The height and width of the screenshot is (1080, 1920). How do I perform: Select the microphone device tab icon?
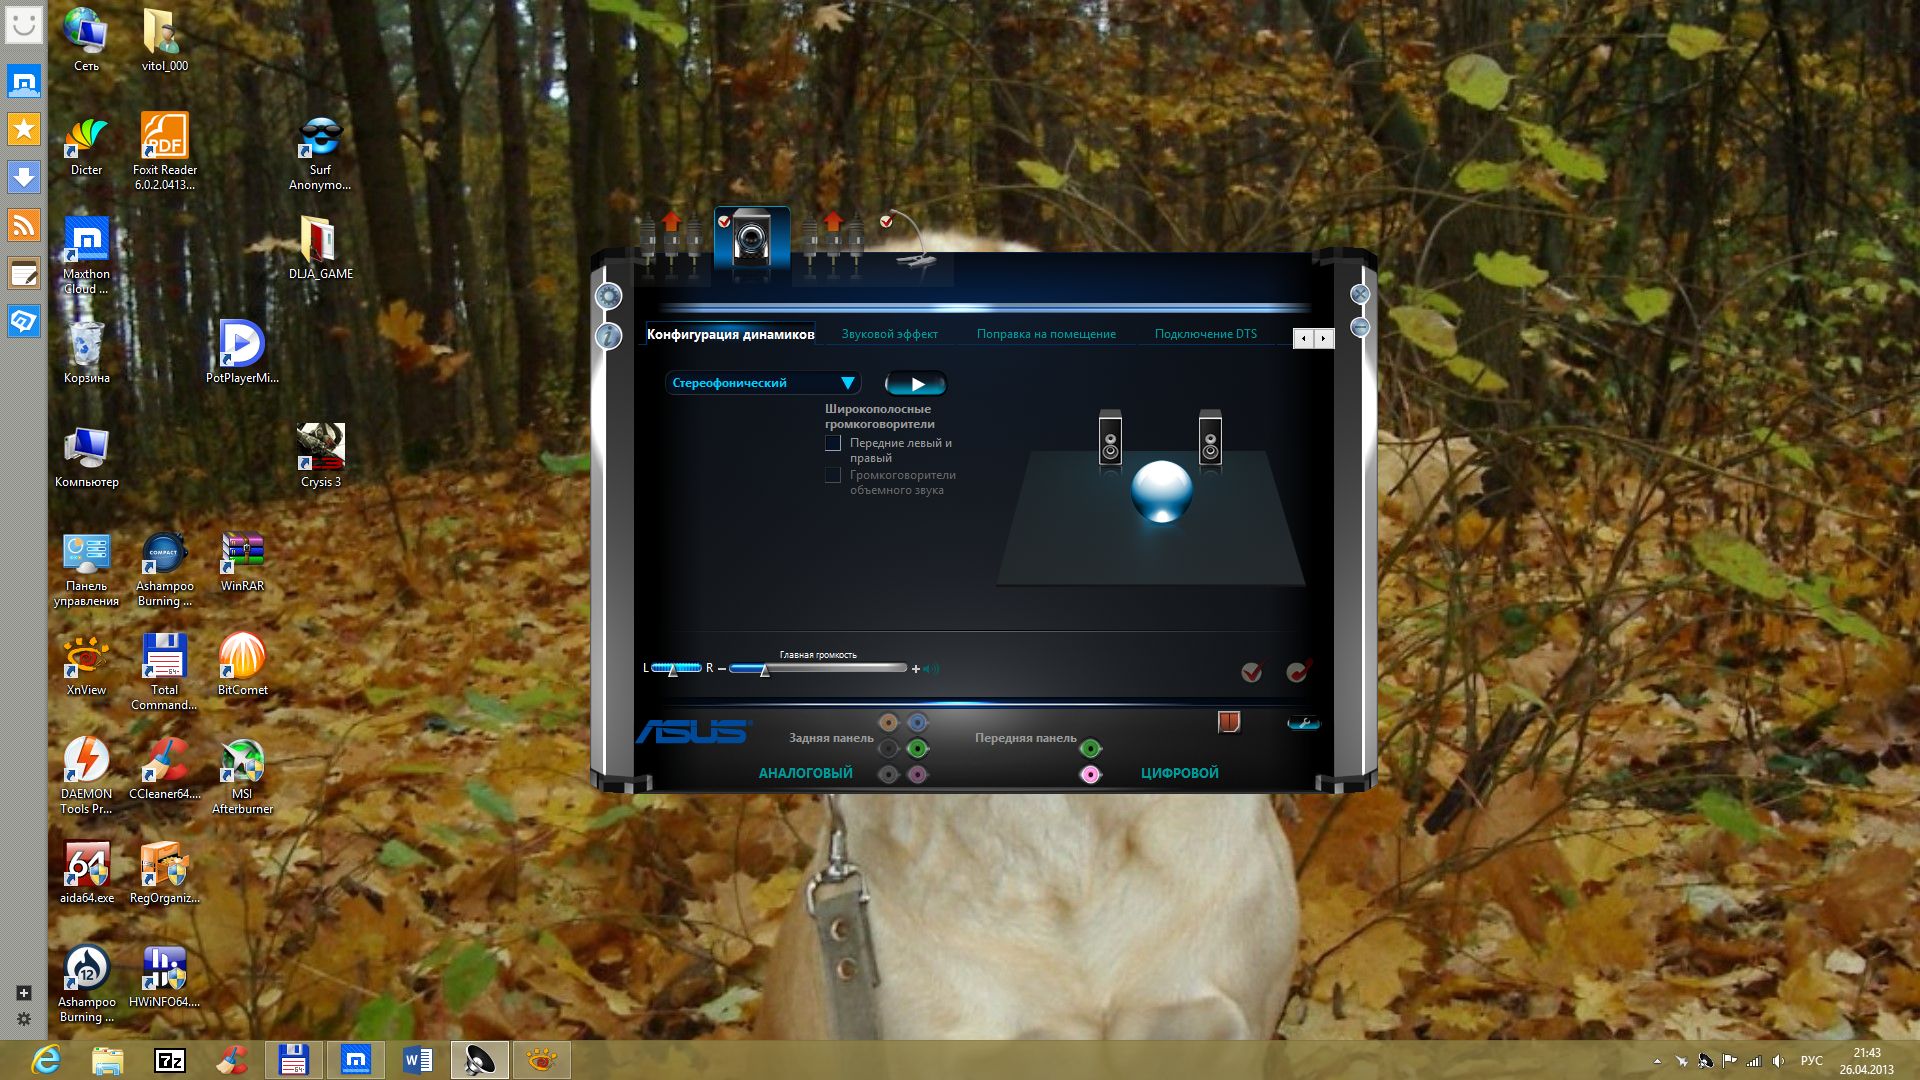click(x=913, y=243)
